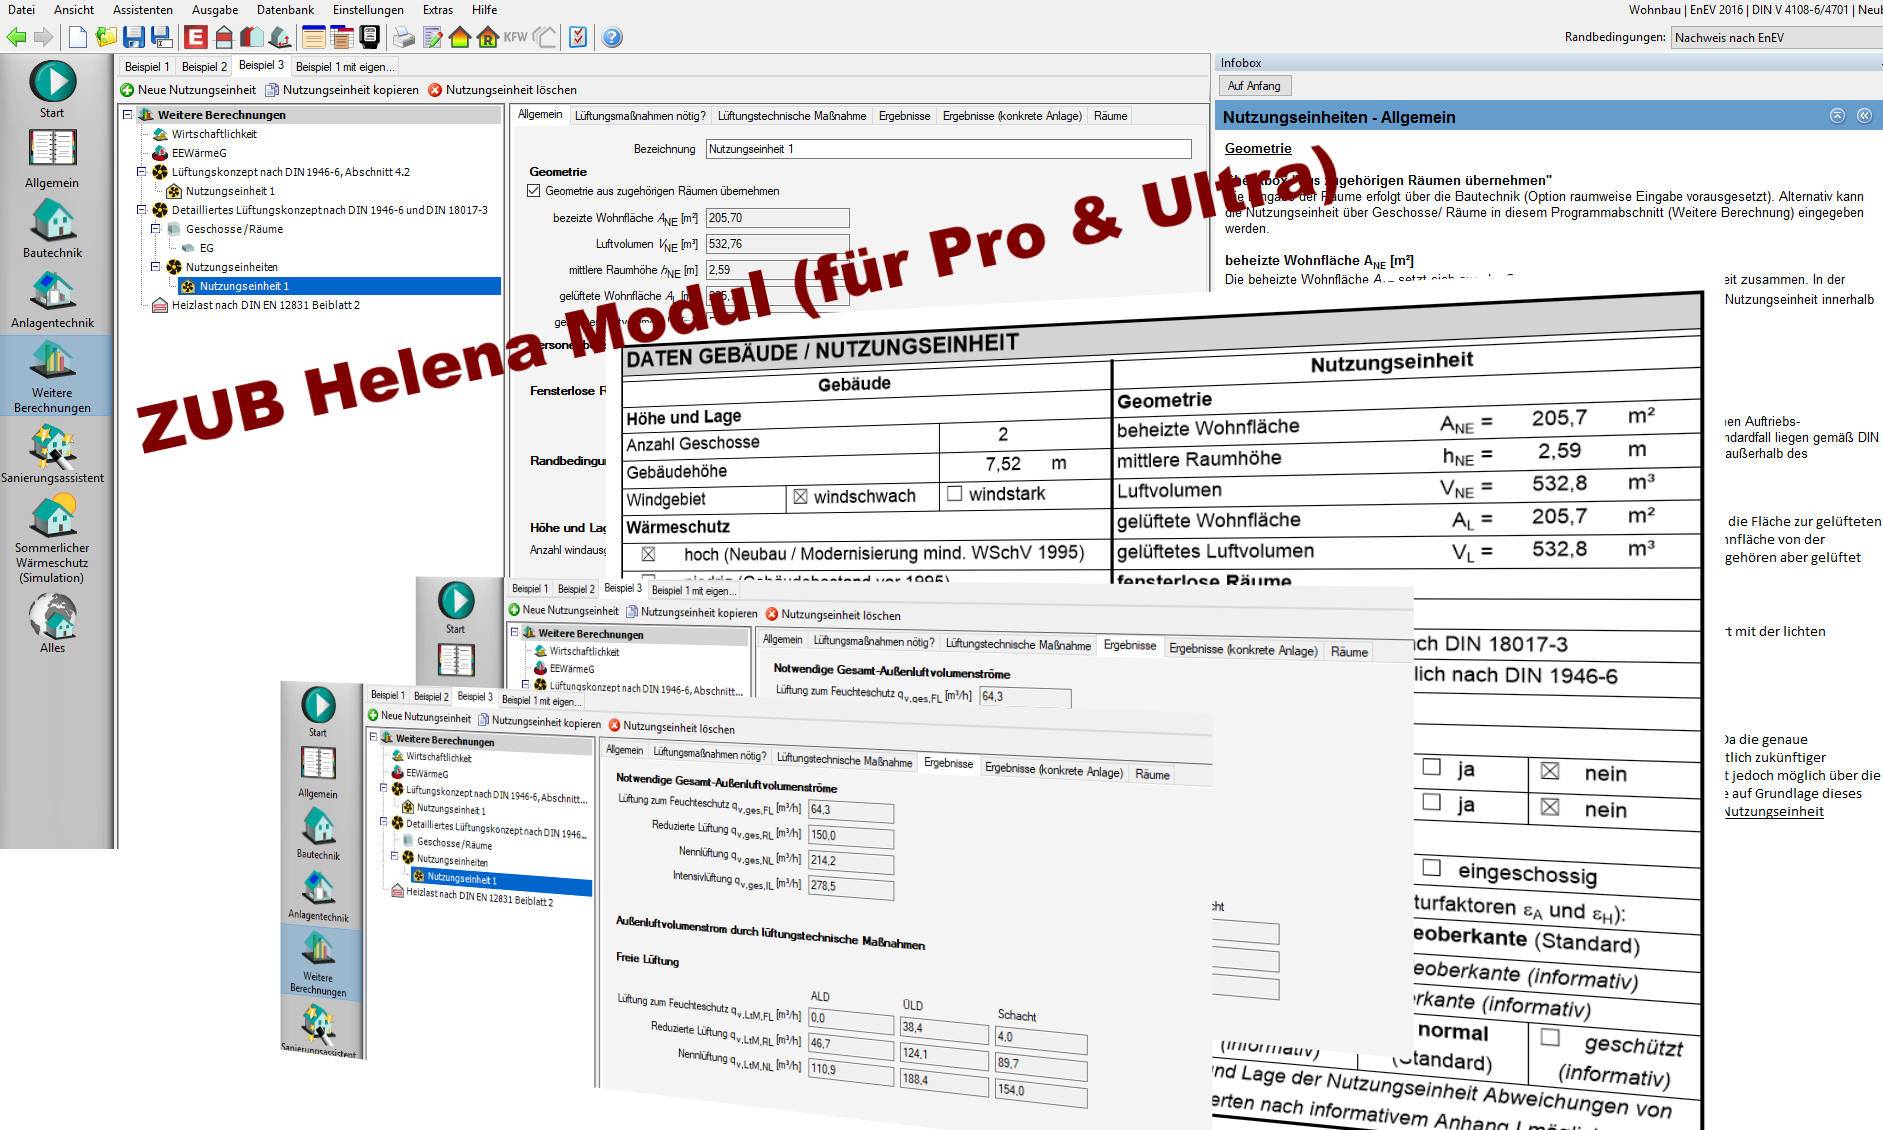Open the Extras menu
The image size is (1883, 1130).
(437, 10)
